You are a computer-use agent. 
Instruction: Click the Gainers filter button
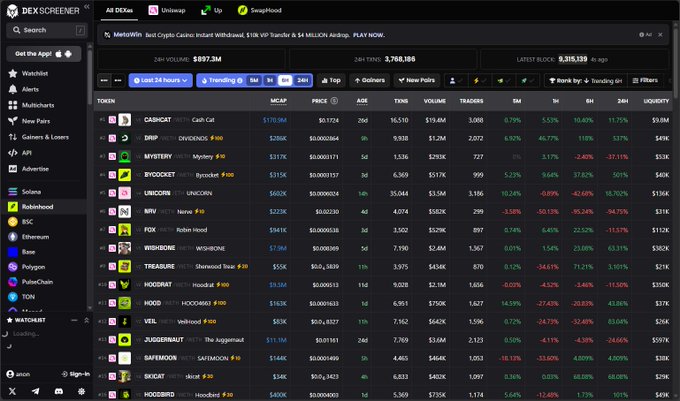[x=369, y=80]
